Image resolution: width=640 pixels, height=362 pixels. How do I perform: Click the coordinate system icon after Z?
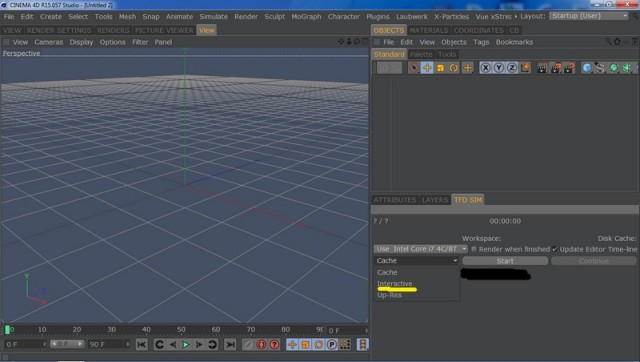pyautogui.click(x=526, y=68)
